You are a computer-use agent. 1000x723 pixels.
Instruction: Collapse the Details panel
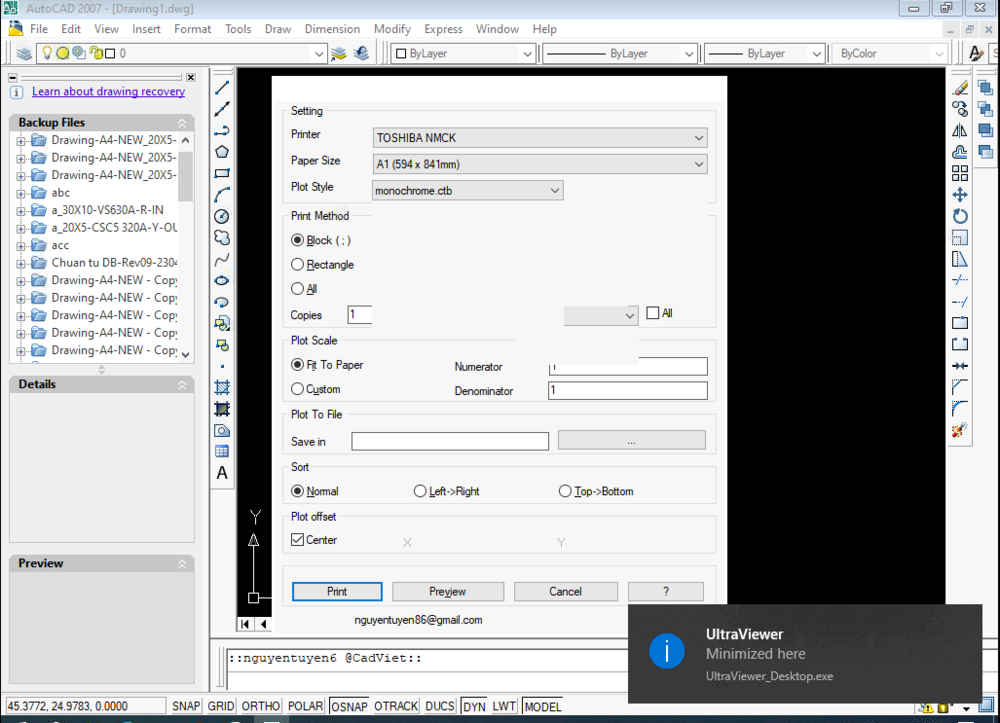point(182,384)
